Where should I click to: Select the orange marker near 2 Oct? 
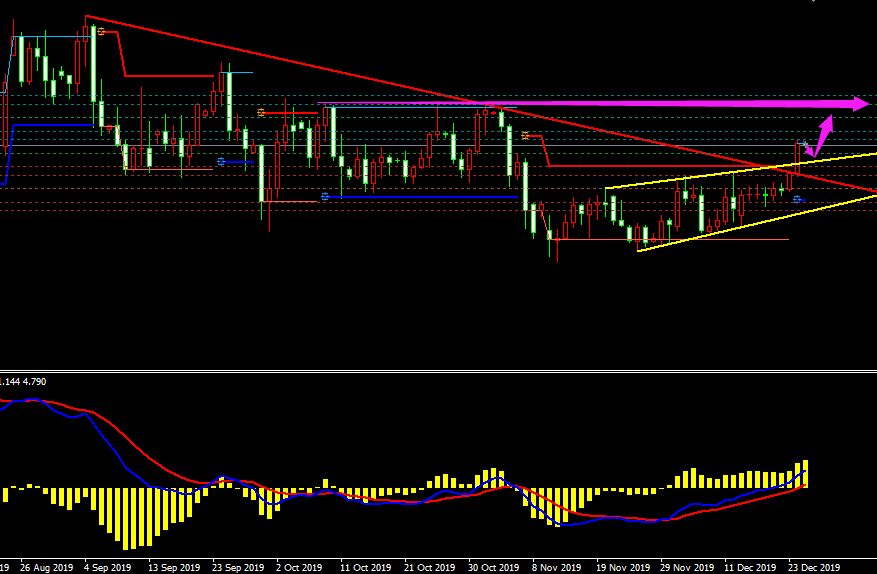pyautogui.click(x=261, y=113)
